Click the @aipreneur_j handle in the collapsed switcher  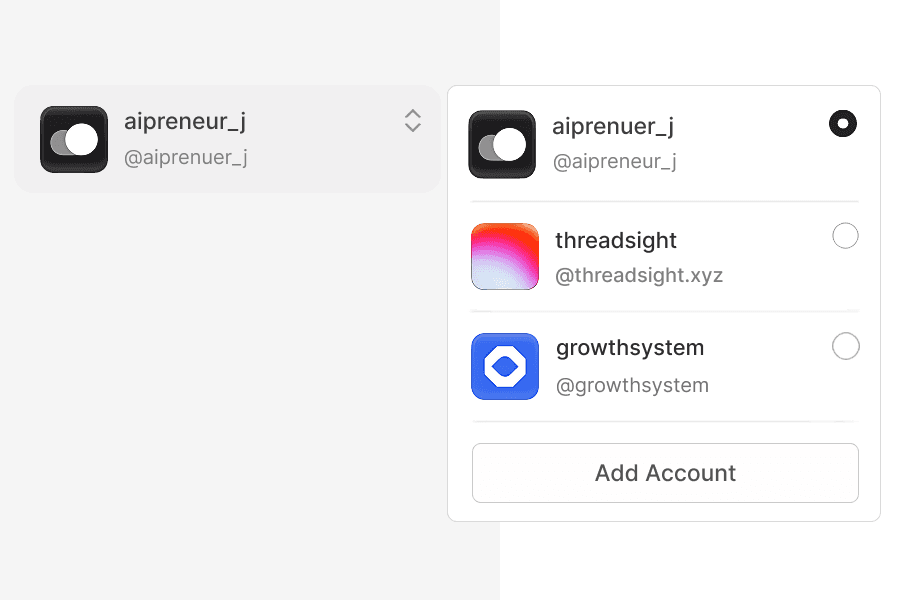(186, 157)
